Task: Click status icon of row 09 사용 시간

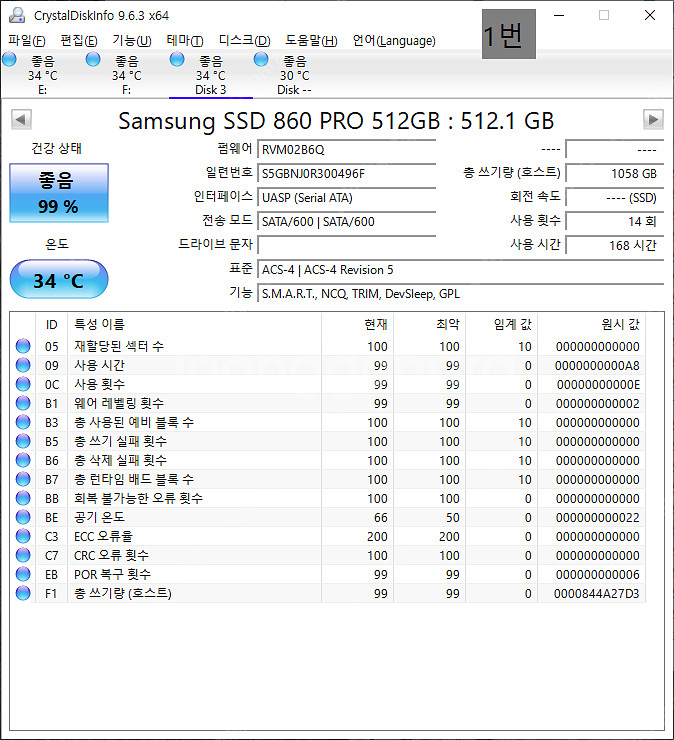Action: pos(23,365)
